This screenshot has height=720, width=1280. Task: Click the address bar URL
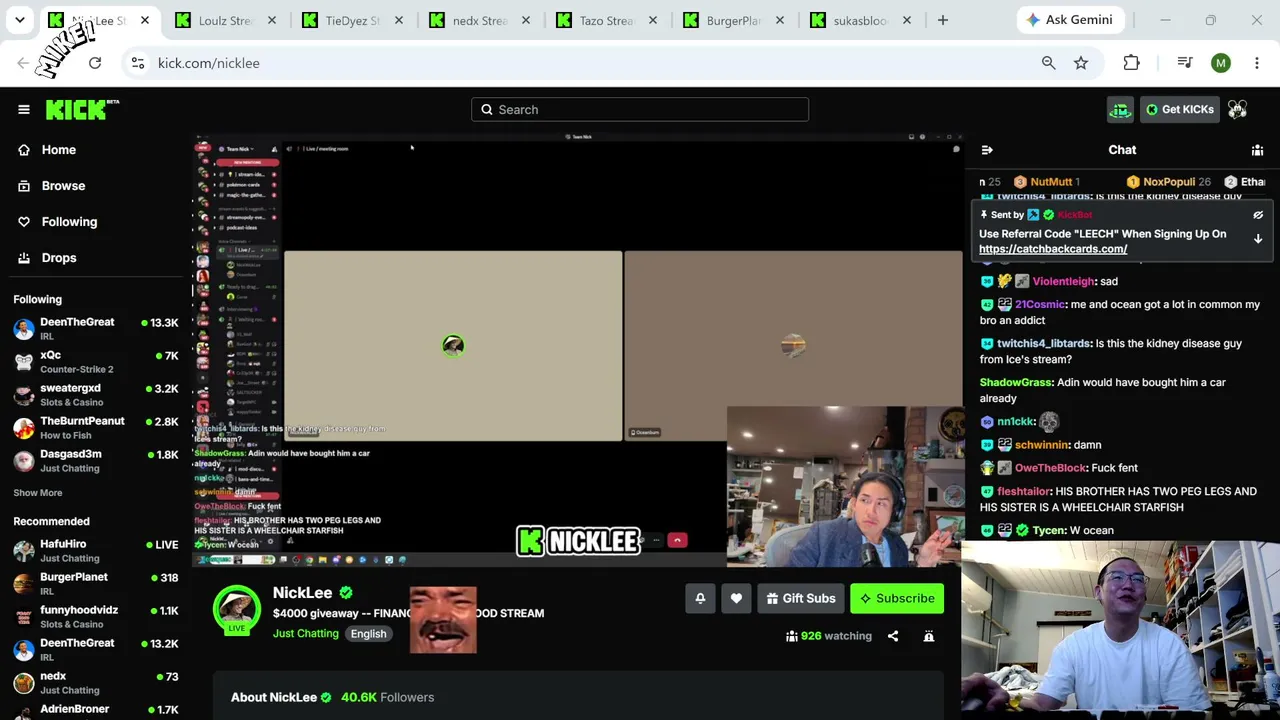pos(209,63)
